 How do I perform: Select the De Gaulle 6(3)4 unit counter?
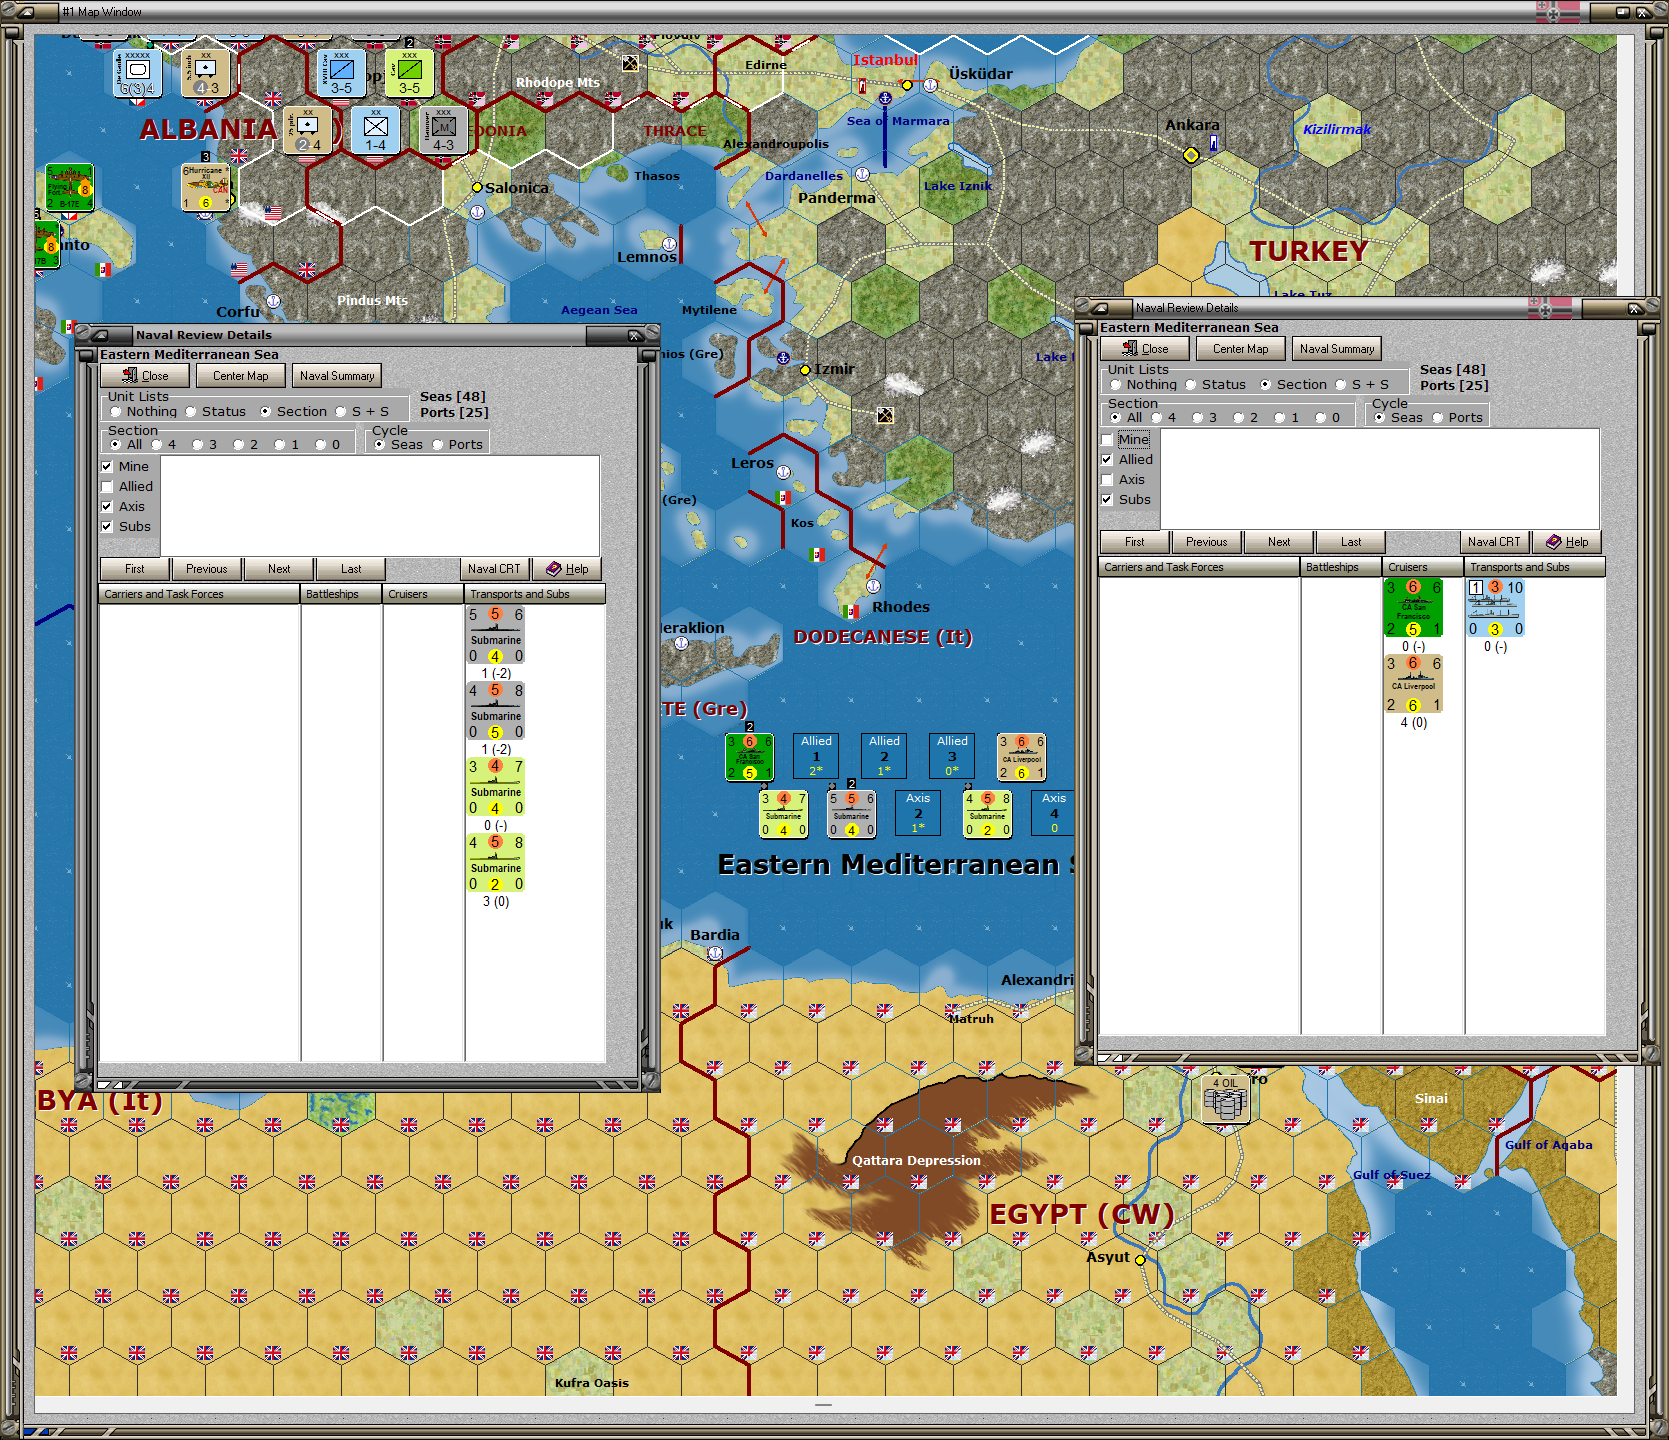click(138, 72)
